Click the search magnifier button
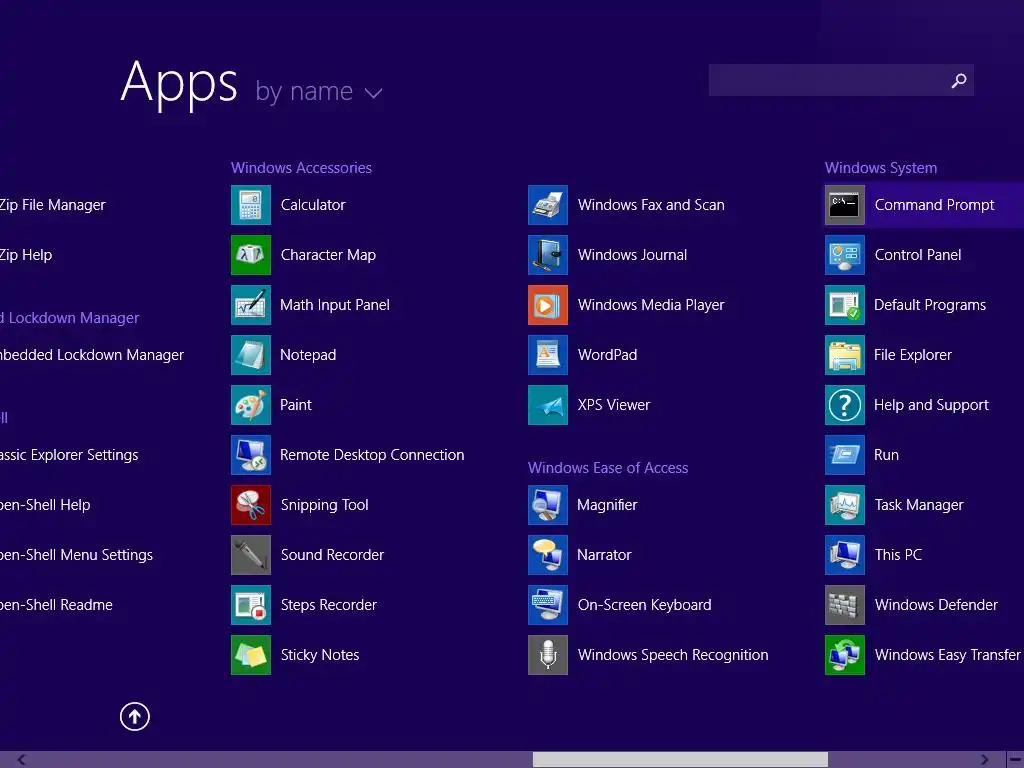Screen dimensions: 1024x768 click(x=959, y=80)
